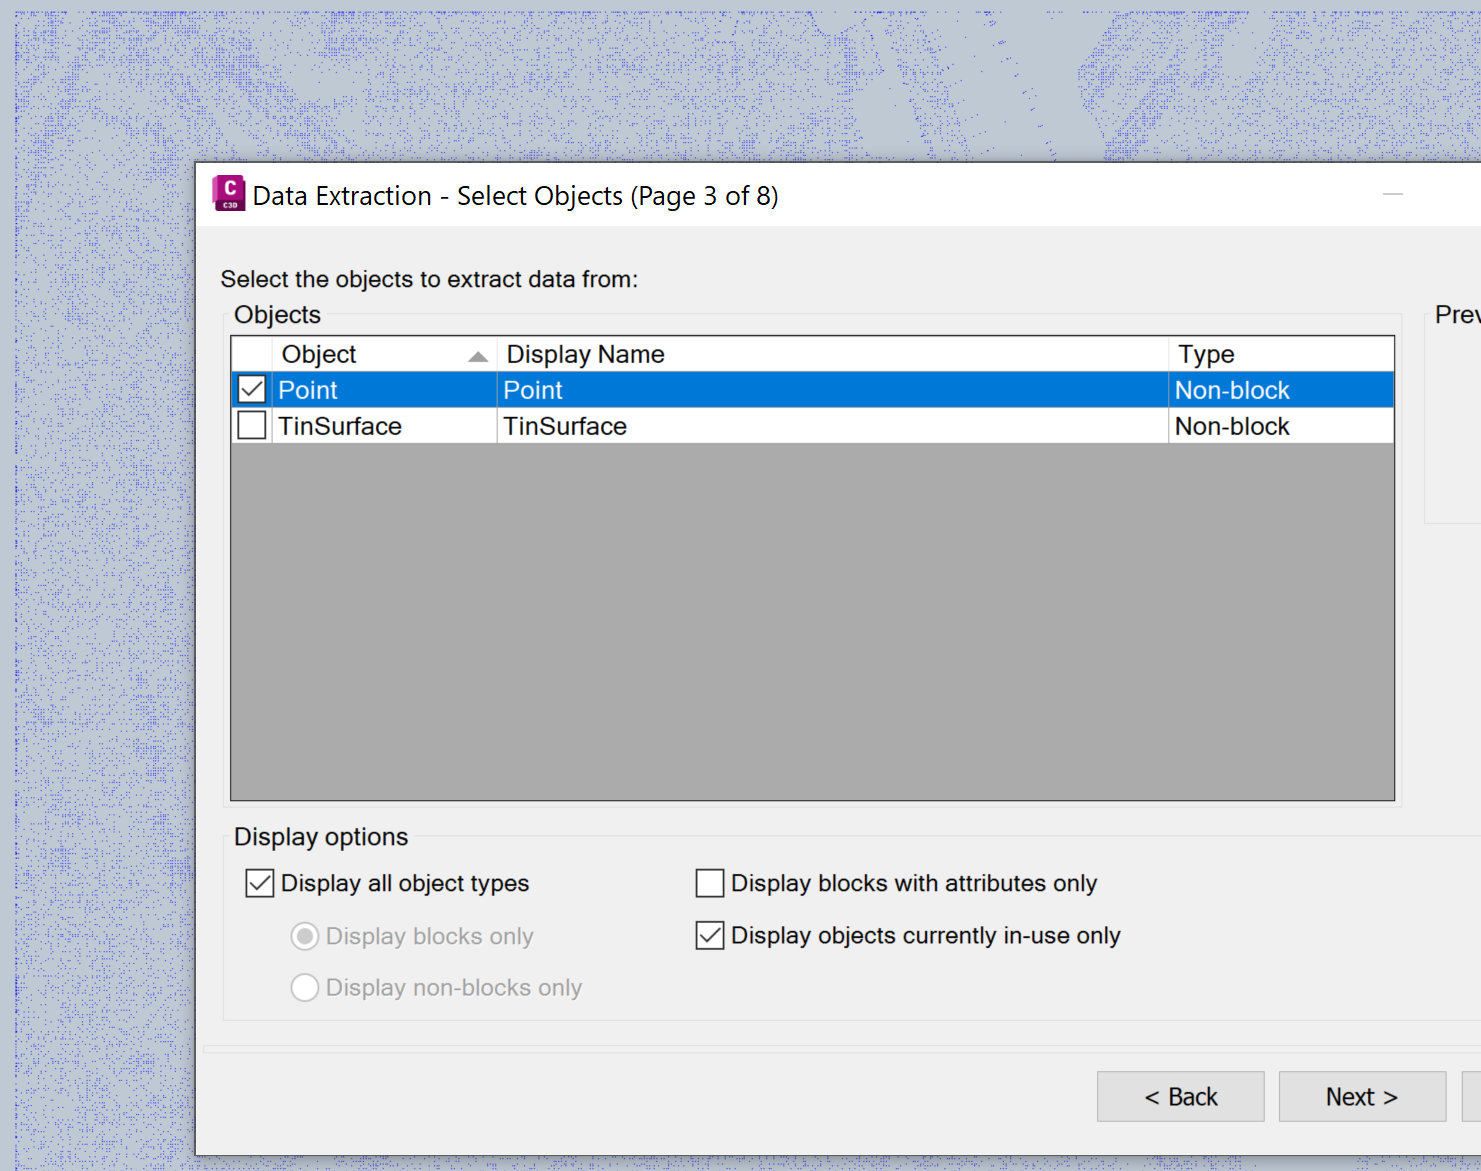The image size is (1481, 1171).
Task: Check the TinSurface object checkbox
Action: tap(251, 425)
